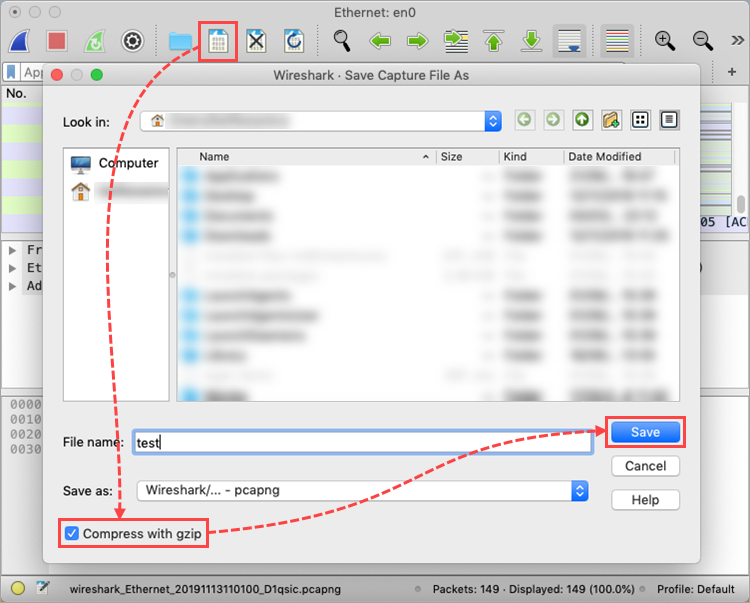Zoom out main window text

[703, 41]
